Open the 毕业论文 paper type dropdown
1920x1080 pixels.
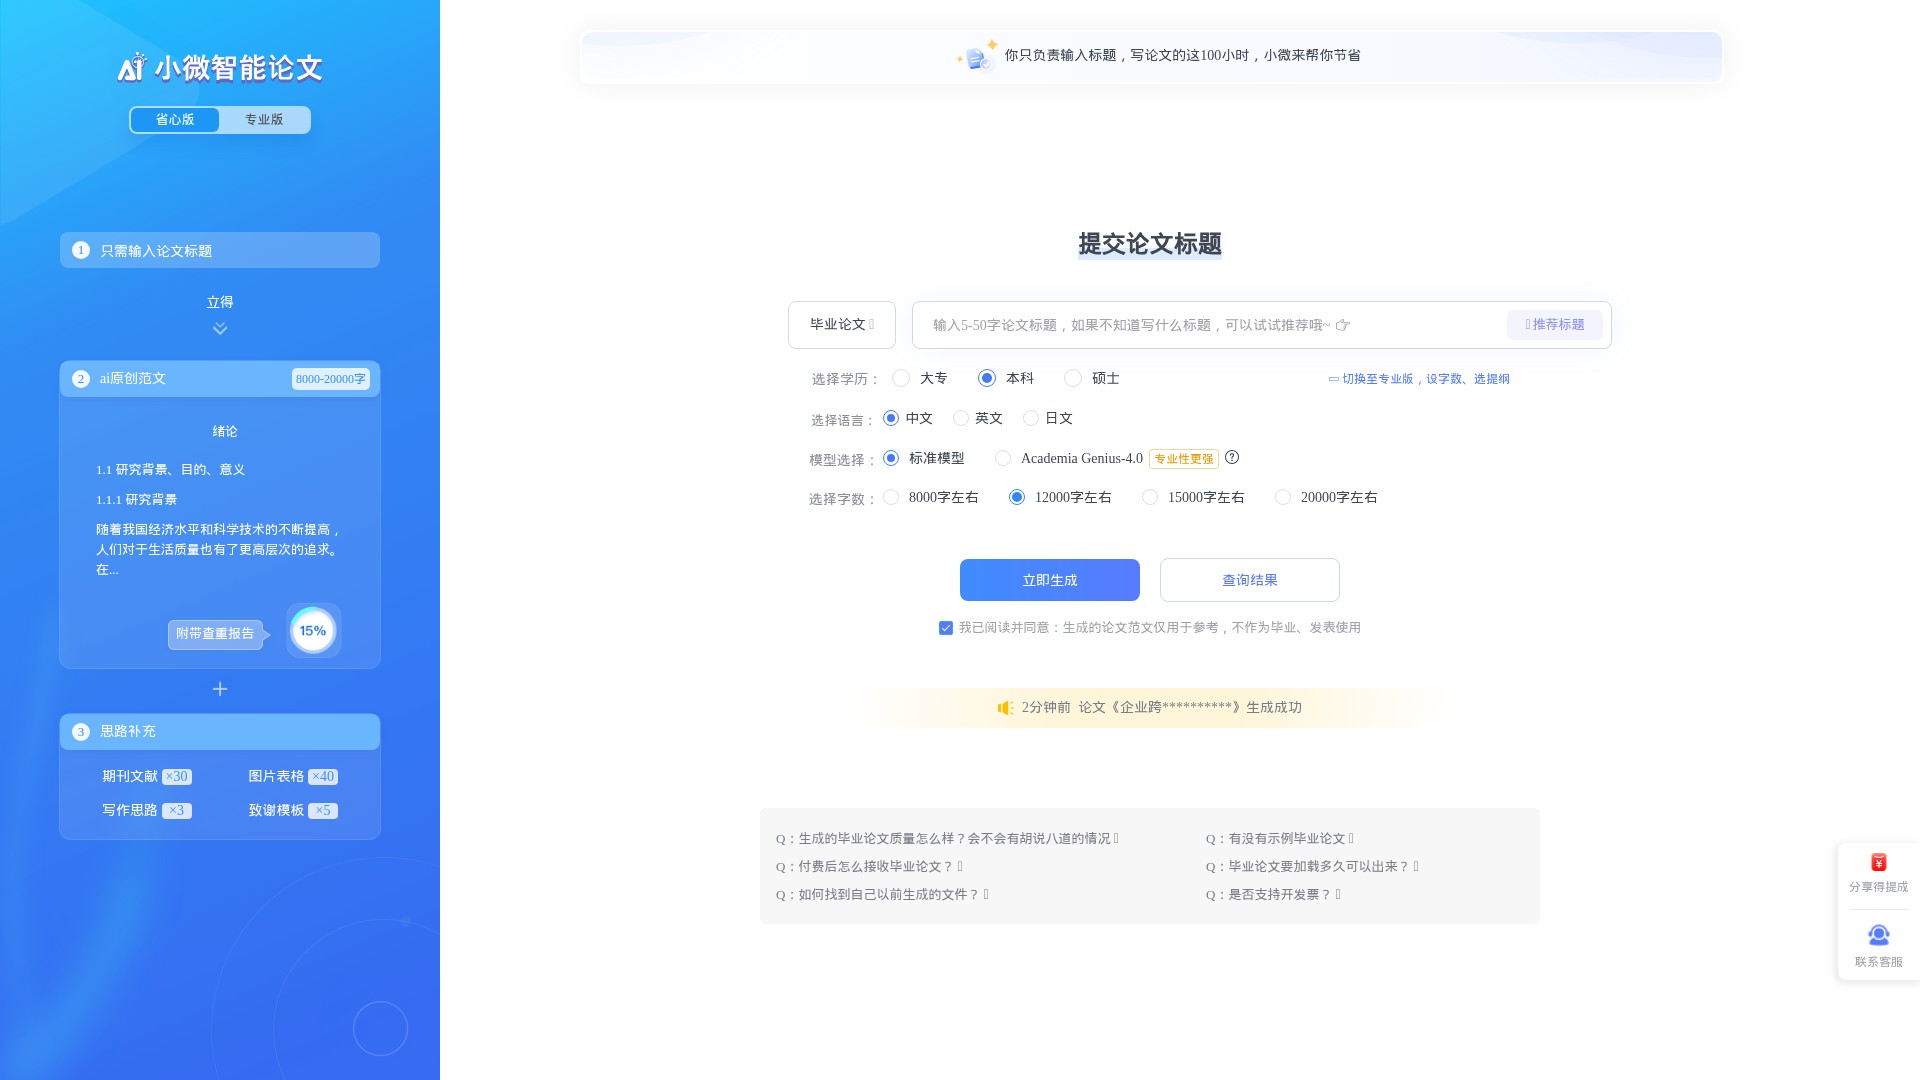[841, 325]
